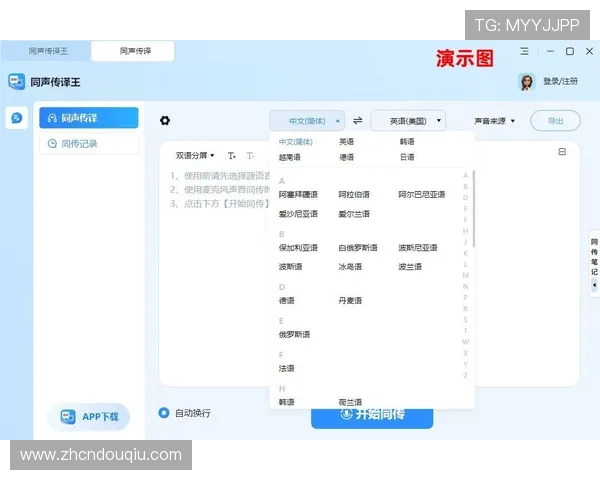The width and height of the screenshot is (600, 480).
Task: Jump to letter J in the alphabet index
Action: tap(465, 242)
